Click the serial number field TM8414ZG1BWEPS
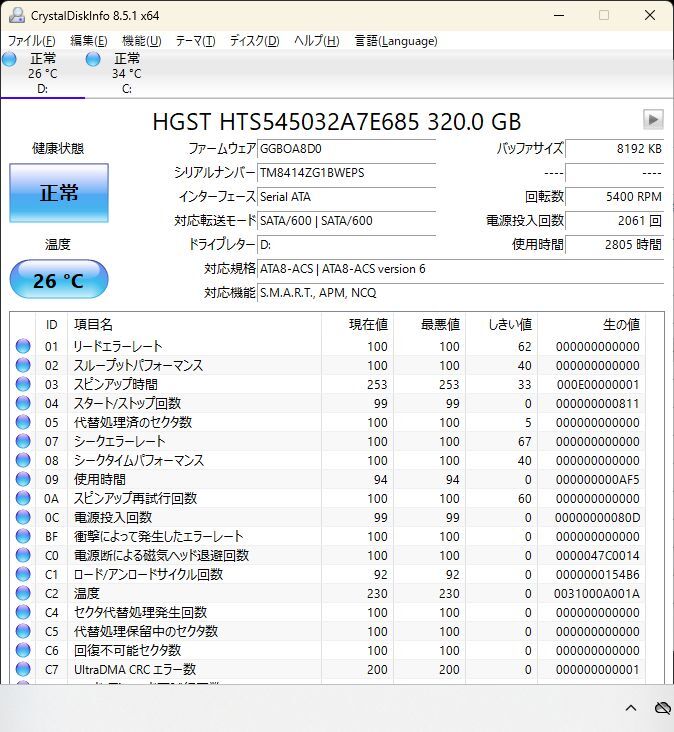Image resolution: width=674 pixels, height=732 pixels. pos(346,173)
